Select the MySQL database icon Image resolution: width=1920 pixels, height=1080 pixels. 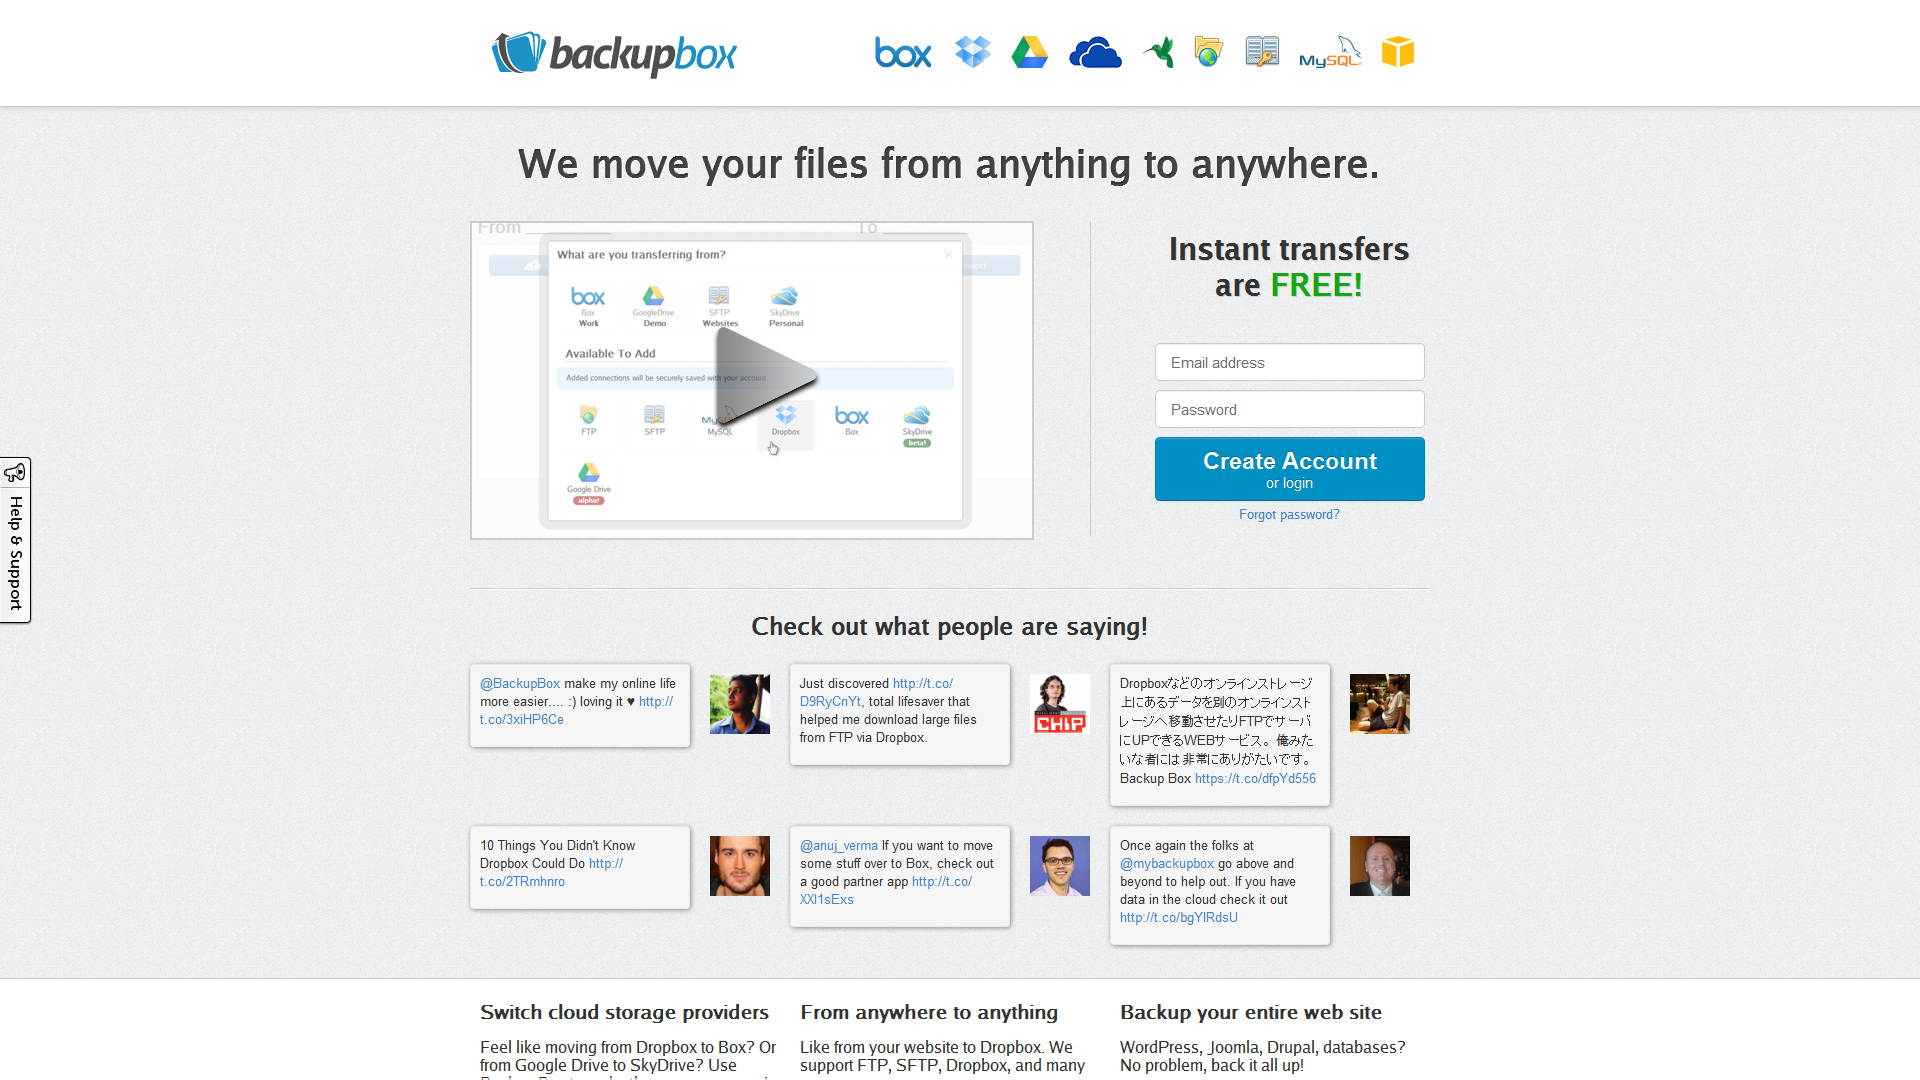1328,53
